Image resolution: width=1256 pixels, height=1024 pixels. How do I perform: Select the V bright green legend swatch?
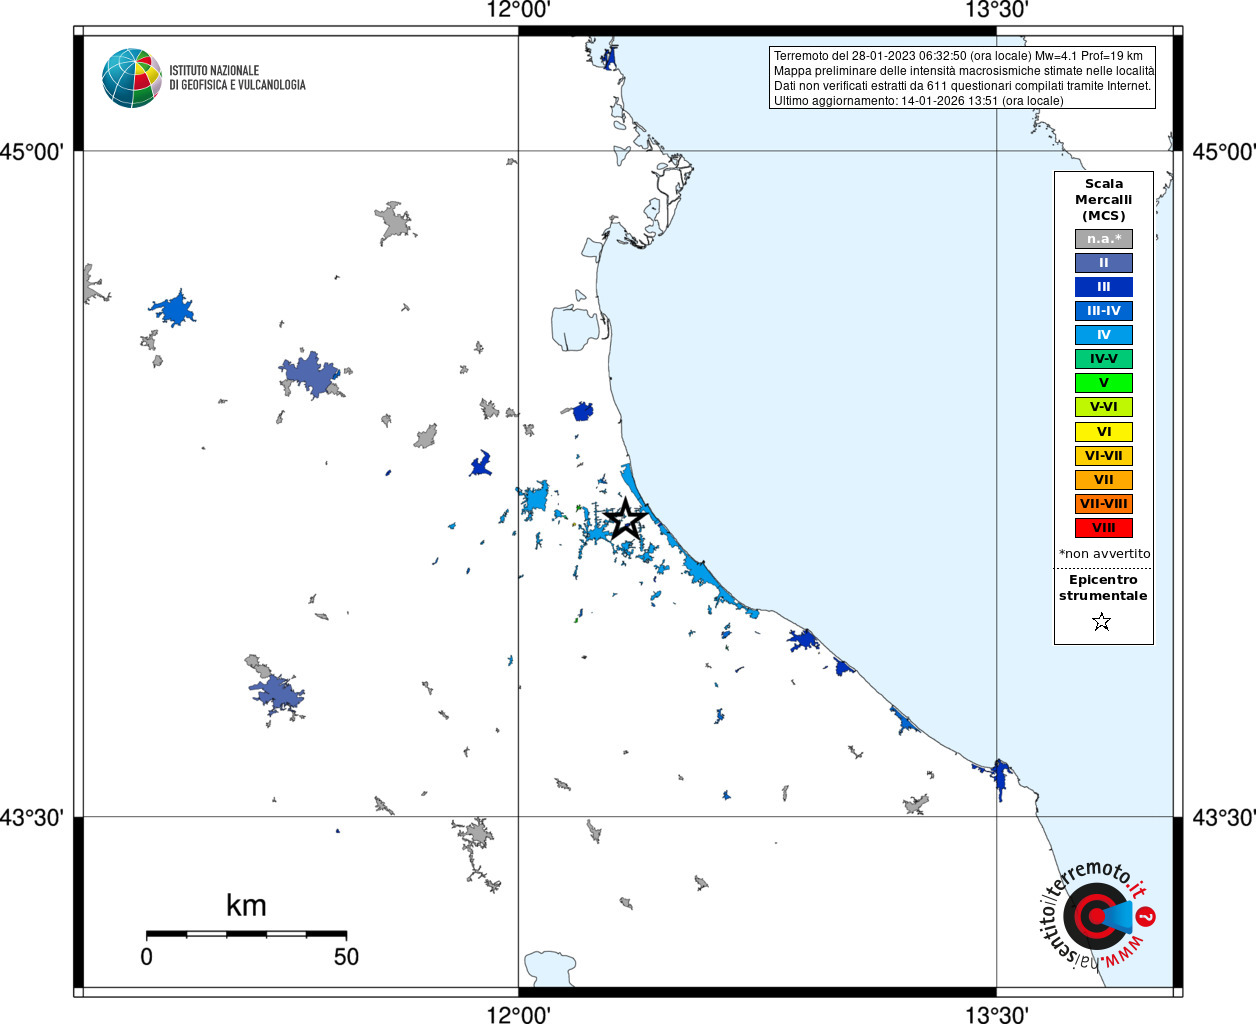pyautogui.click(x=1104, y=383)
